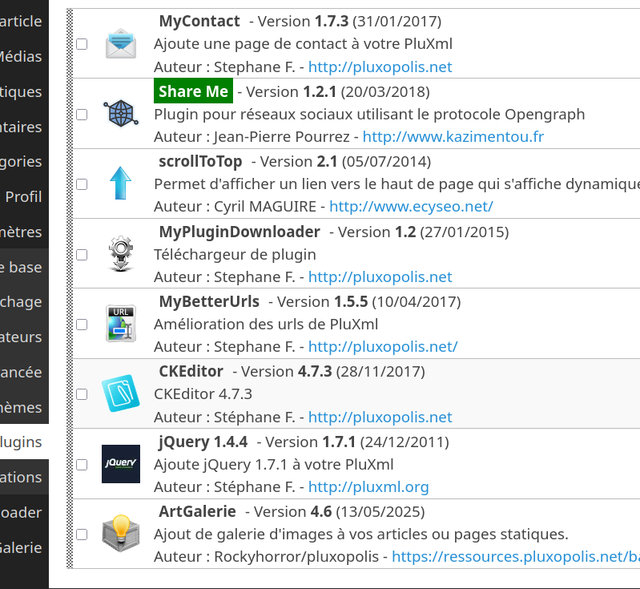
Task: Enable the CKEditor row checkbox
Action: (82, 394)
